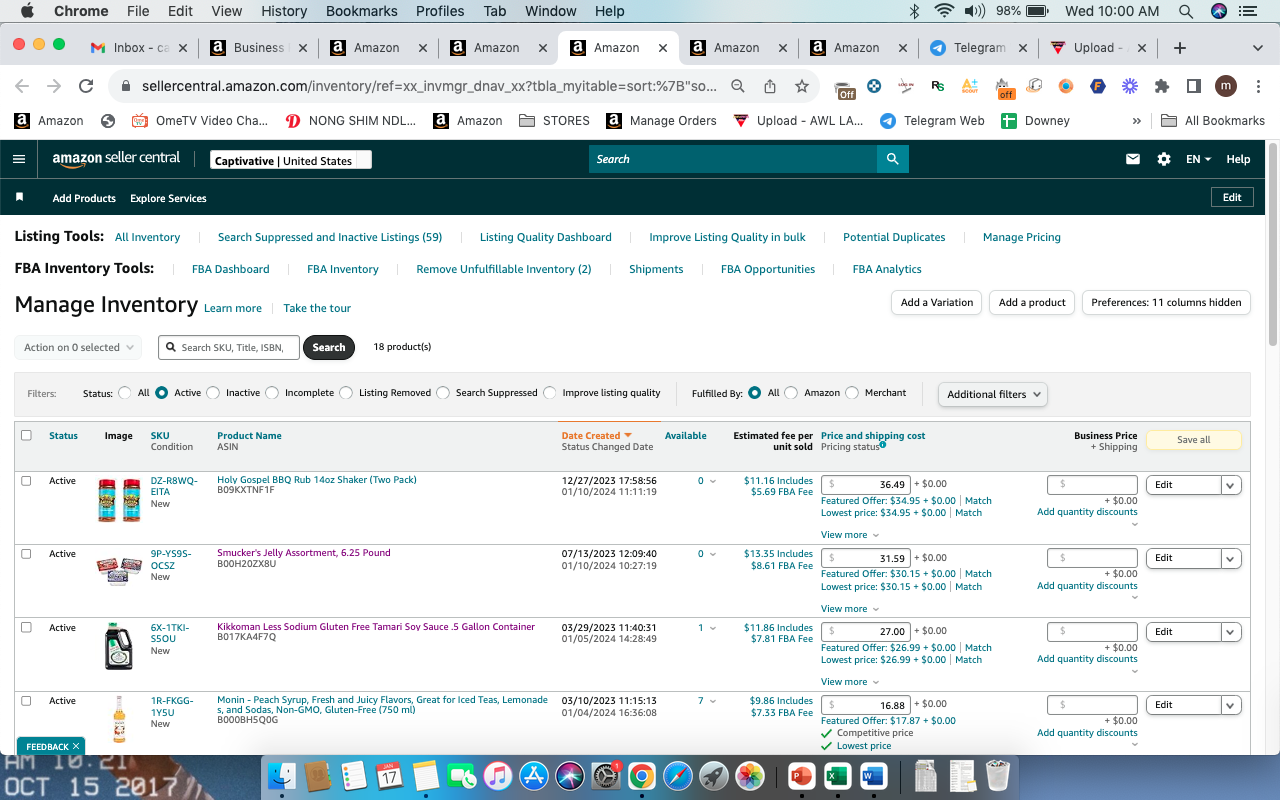This screenshot has width=1280, height=800.
Task: Open the Chrome Extensions puzzle icon
Action: coord(1161,86)
